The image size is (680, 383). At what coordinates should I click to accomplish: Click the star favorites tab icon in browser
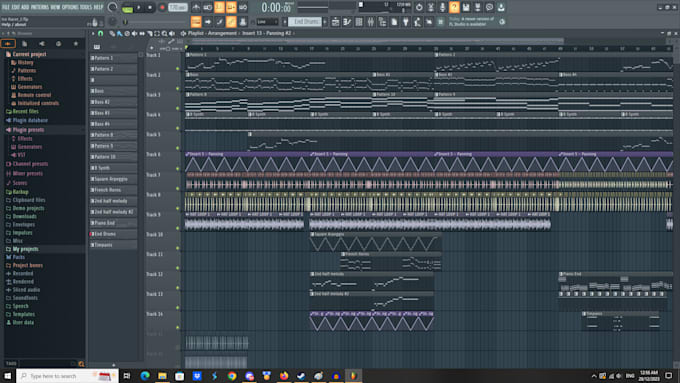pos(75,43)
